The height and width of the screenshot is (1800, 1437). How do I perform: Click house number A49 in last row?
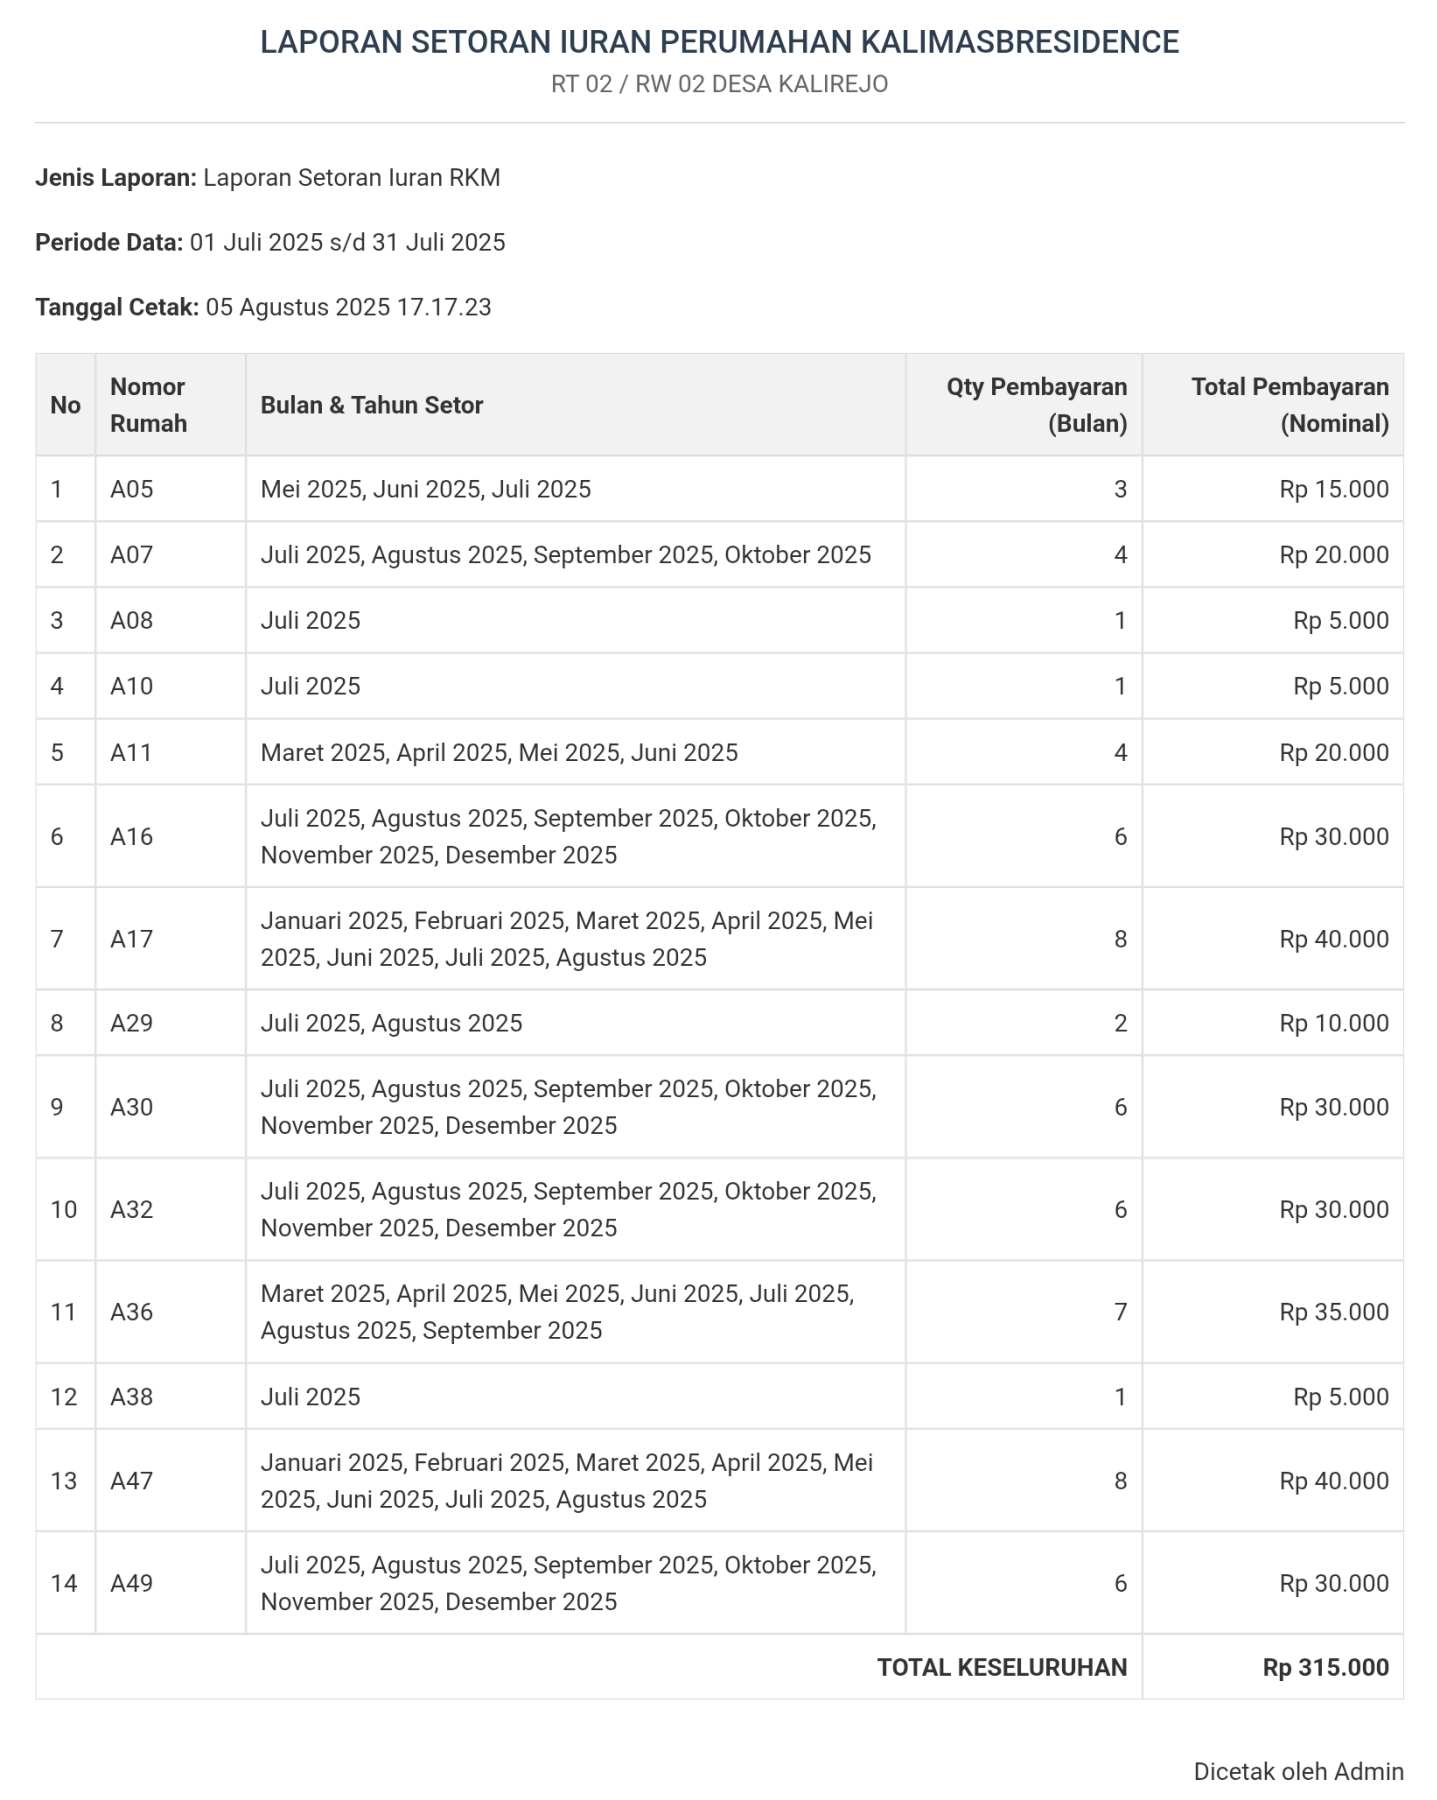click(x=131, y=1583)
